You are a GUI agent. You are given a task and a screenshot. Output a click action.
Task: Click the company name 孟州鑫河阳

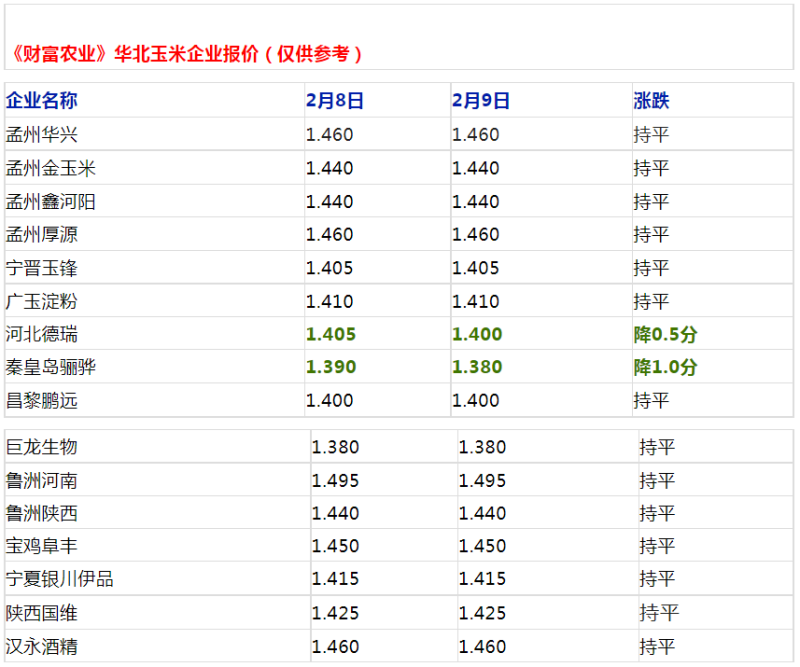coord(51,202)
